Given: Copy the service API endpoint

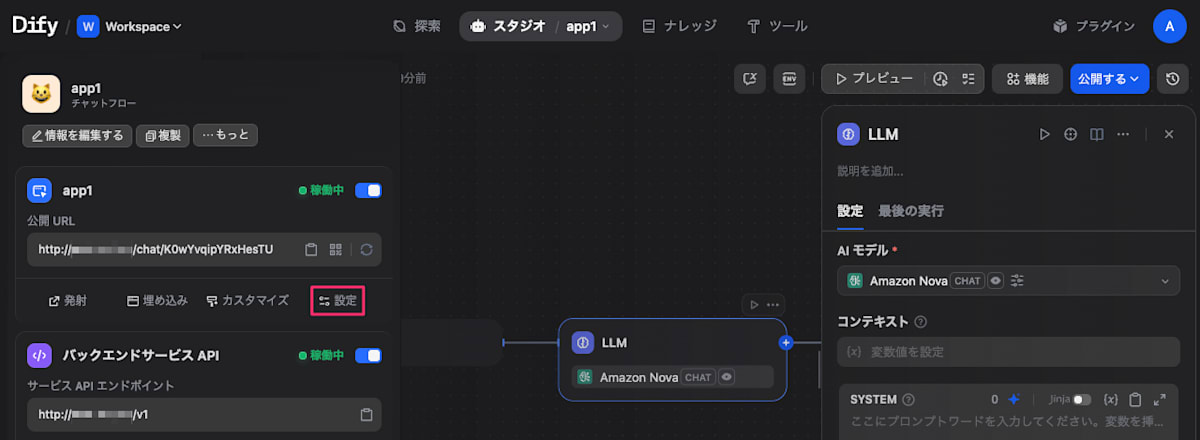Looking at the screenshot, I should click(366, 414).
